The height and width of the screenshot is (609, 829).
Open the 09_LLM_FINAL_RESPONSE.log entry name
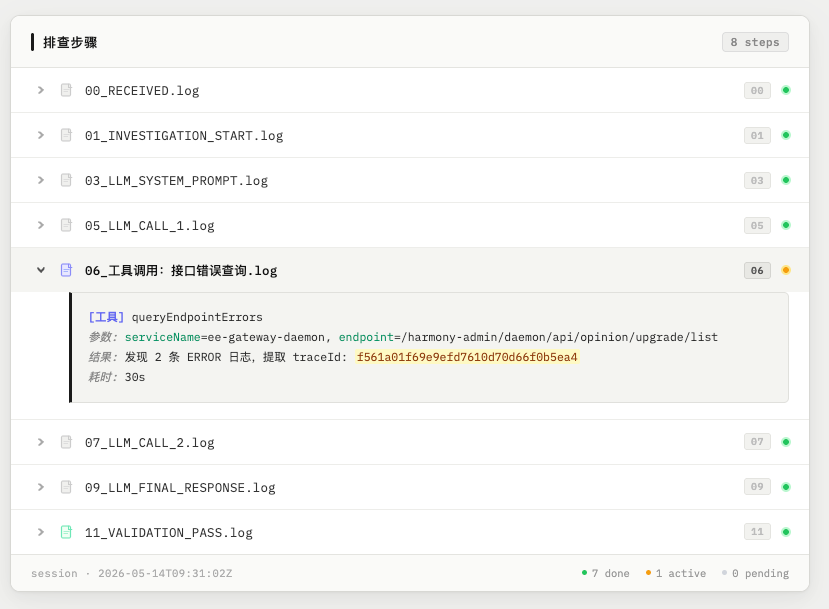coord(180,487)
